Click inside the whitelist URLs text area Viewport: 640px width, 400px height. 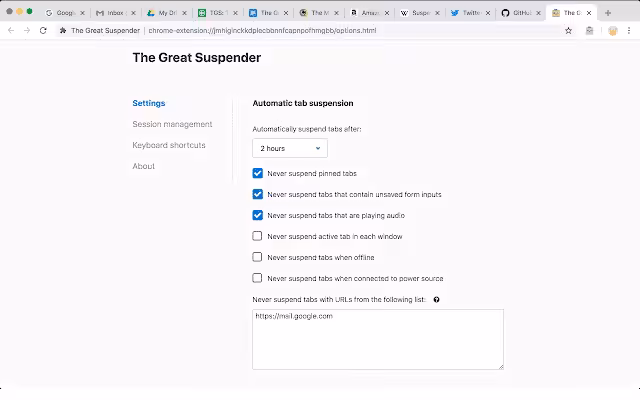[377, 339]
